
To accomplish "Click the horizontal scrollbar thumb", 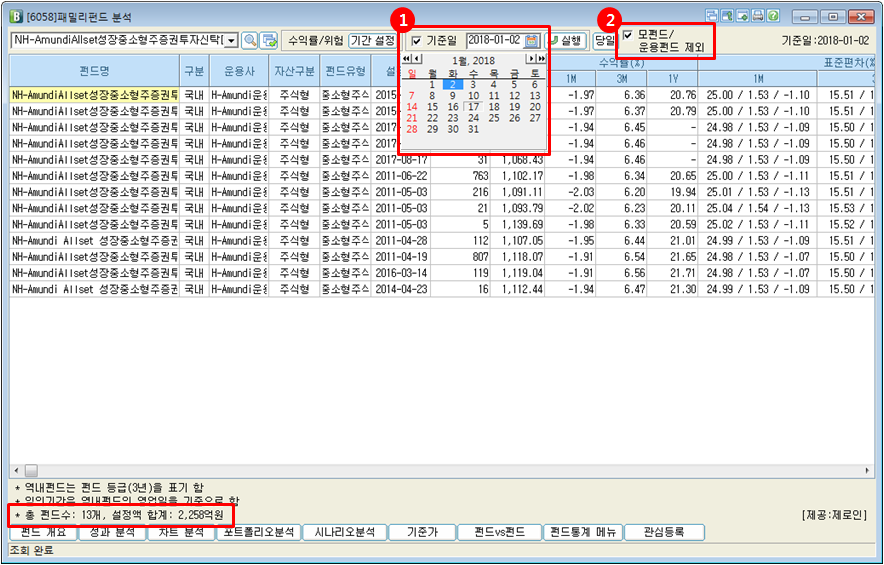I will (x=31, y=470).
